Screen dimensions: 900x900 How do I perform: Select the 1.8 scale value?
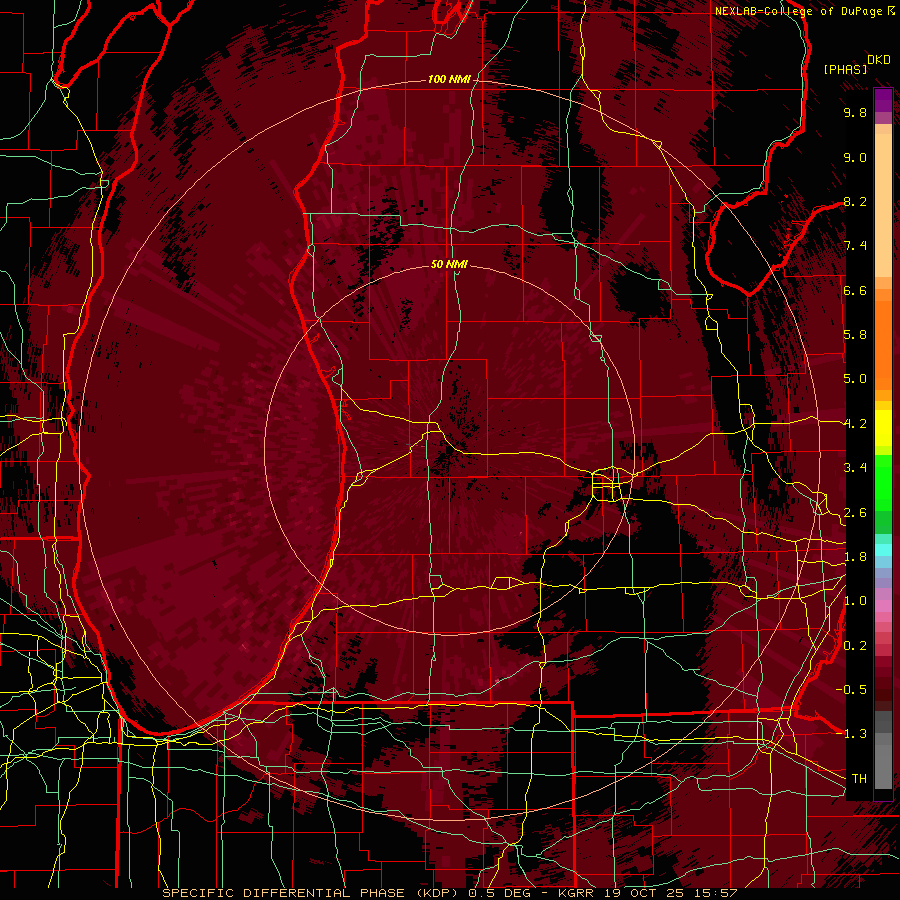pos(855,557)
